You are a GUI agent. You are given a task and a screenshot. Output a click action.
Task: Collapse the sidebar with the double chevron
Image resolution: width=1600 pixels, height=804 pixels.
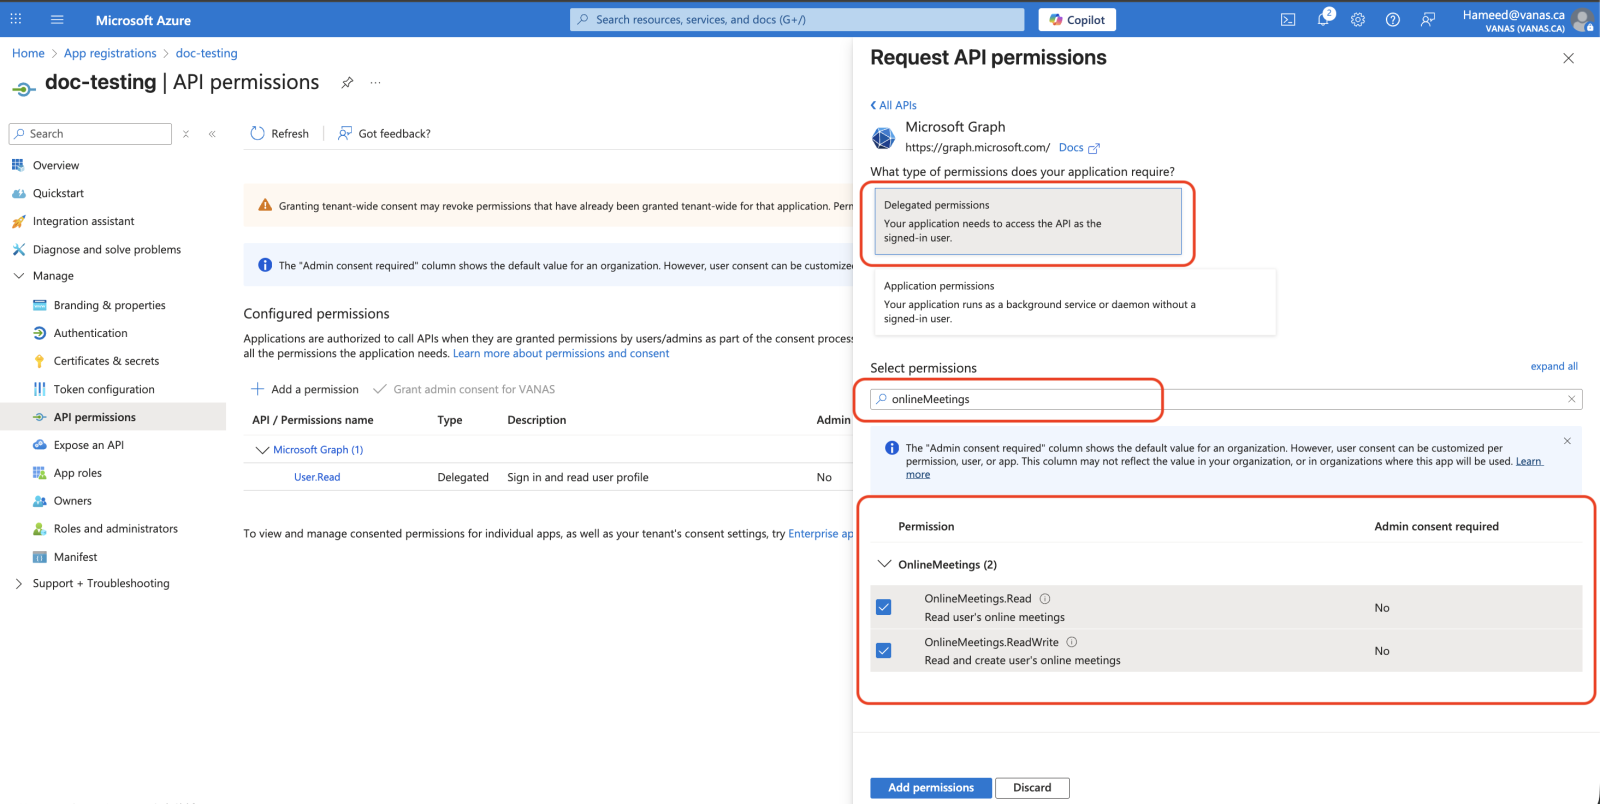tap(212, 134)
